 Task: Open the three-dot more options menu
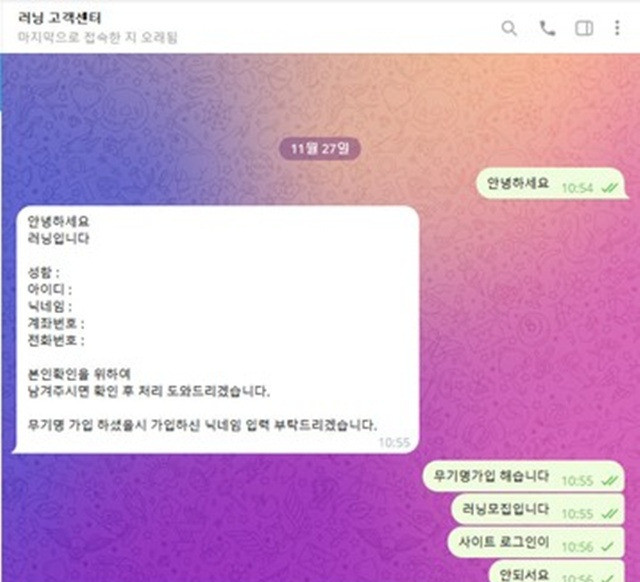(x=617, y=28)
